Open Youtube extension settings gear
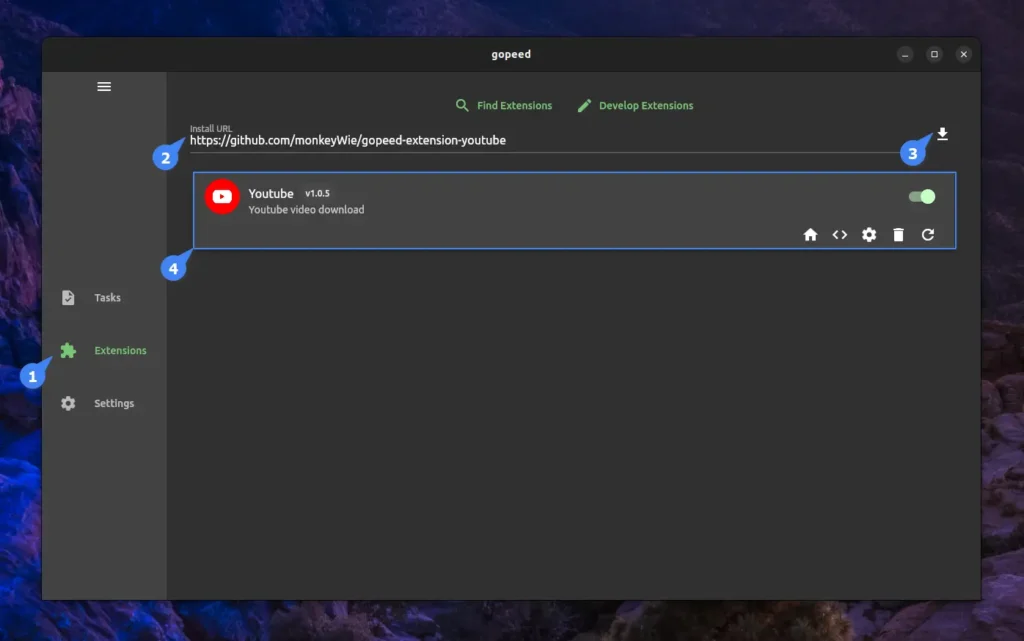 click(869, 234)
